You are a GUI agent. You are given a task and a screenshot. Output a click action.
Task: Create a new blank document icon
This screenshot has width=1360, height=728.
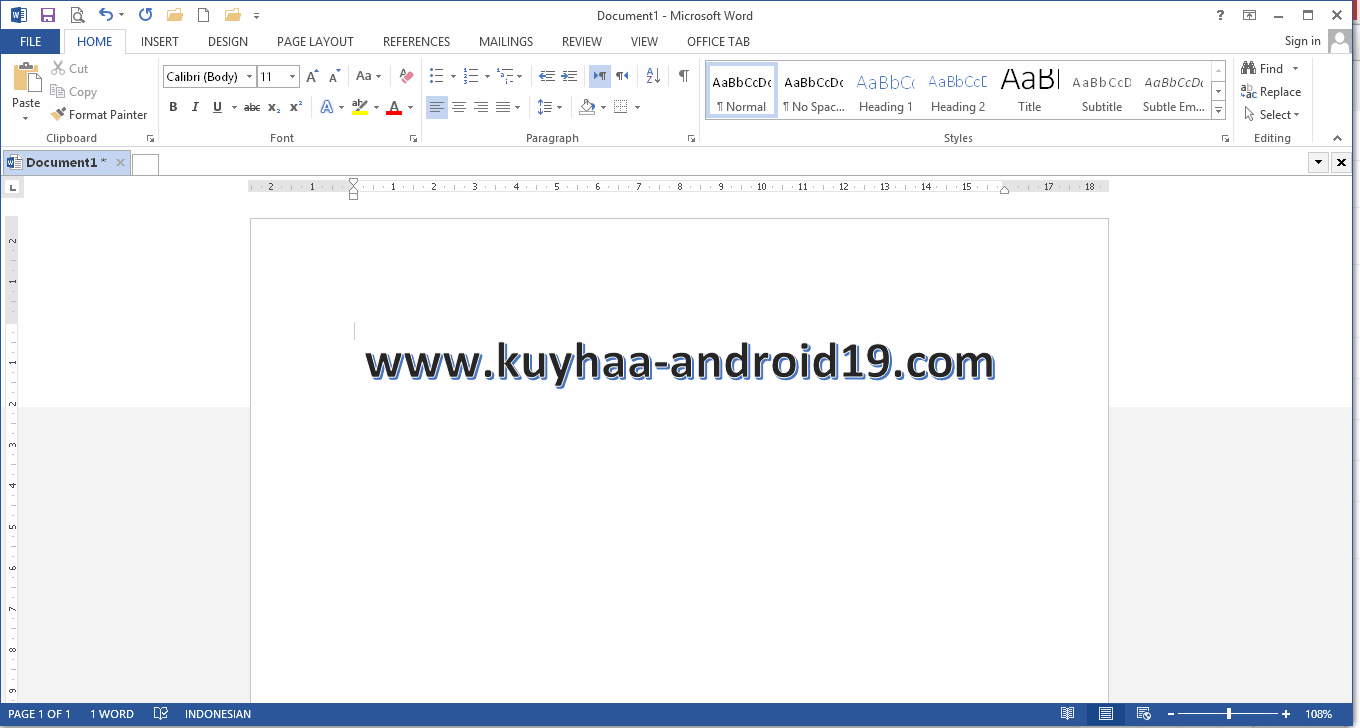tap(203, 15)
